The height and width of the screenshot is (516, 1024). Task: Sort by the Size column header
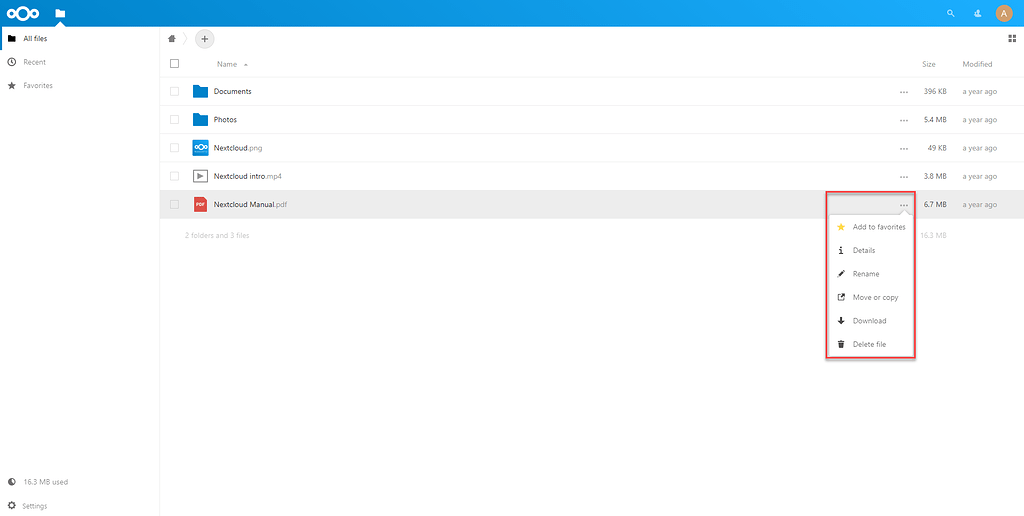[929, 64]
